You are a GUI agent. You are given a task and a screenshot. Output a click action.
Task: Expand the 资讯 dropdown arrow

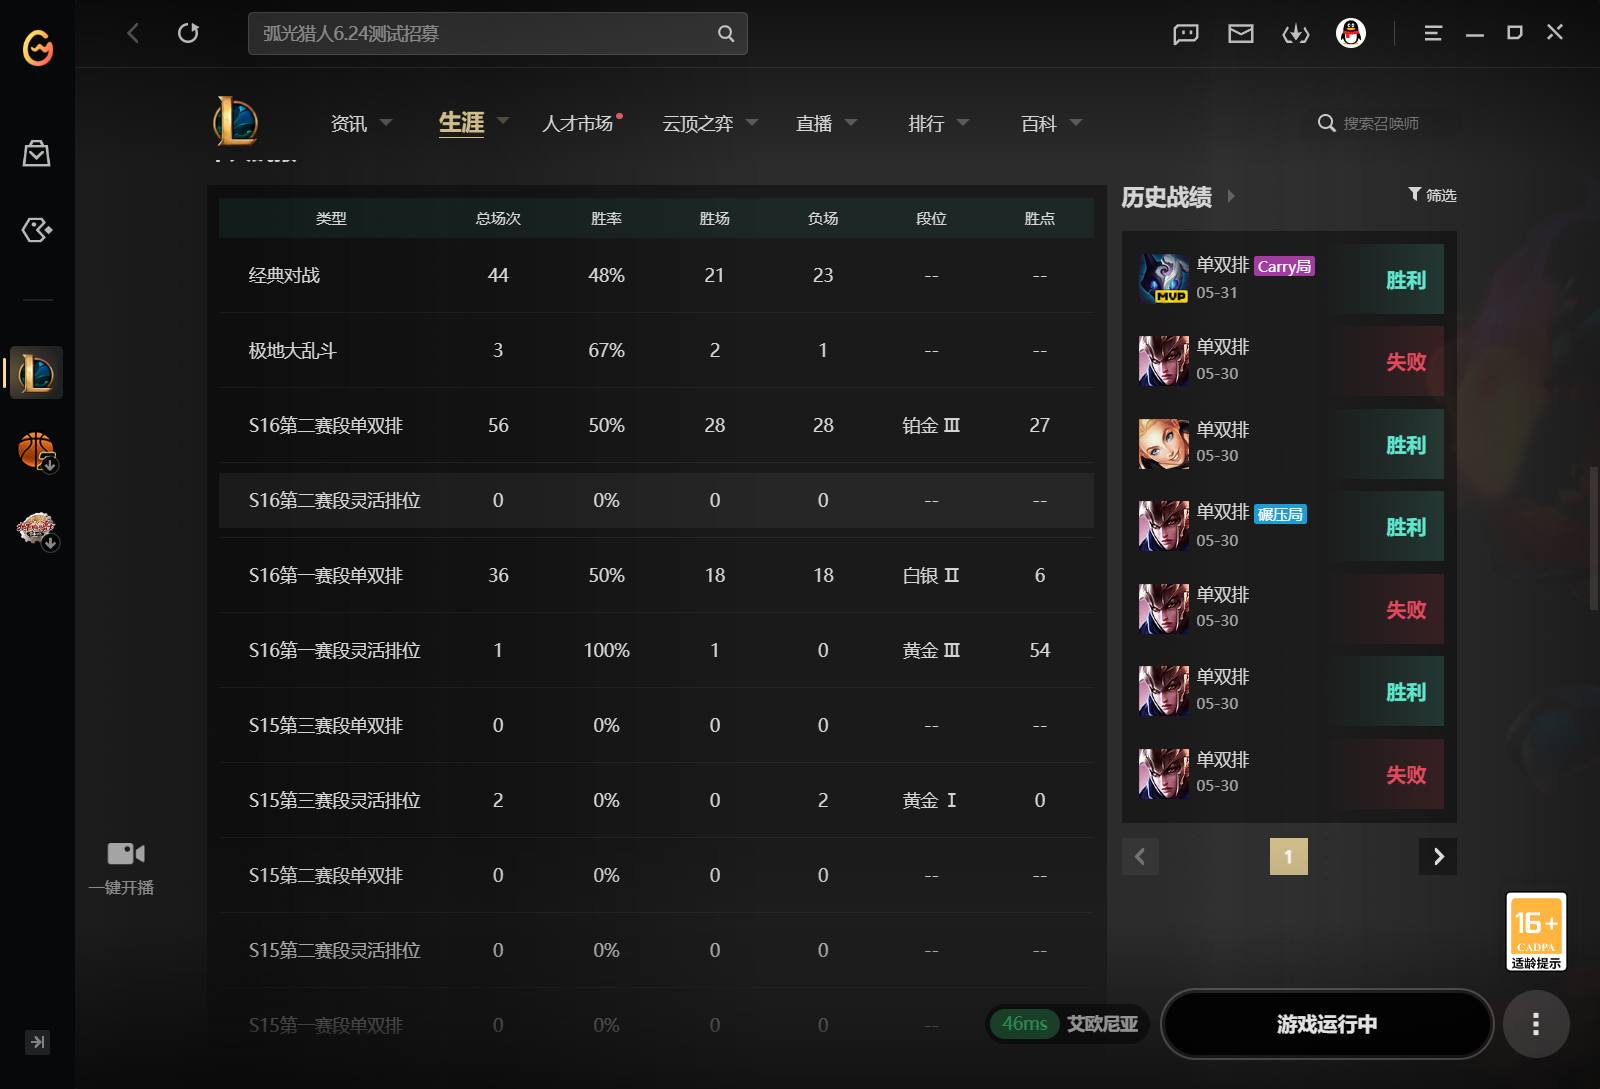386,122
